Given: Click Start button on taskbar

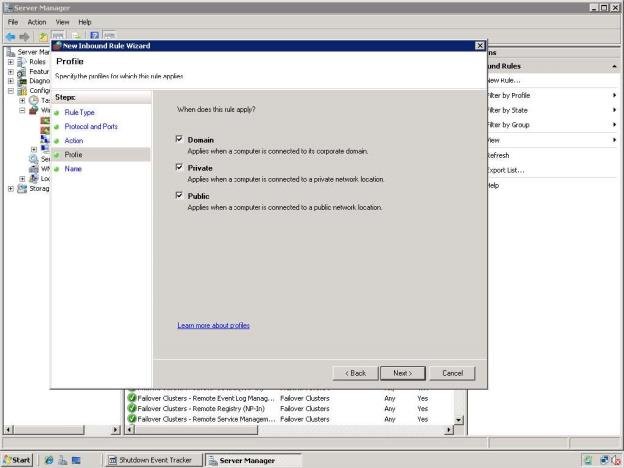Looking at the screenshot, I should [x=17, y=460].
